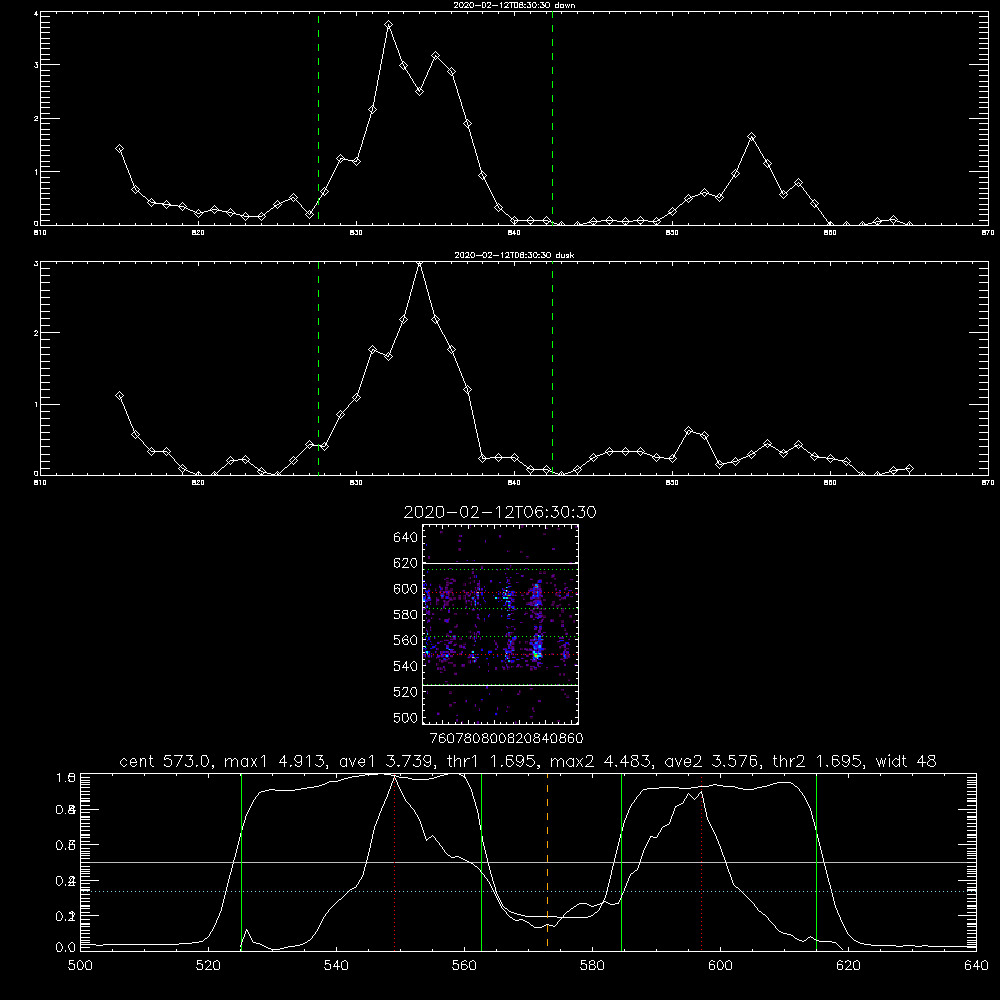
Task: Click the heatmap y-axis label 500
Action: coord(405,717)
